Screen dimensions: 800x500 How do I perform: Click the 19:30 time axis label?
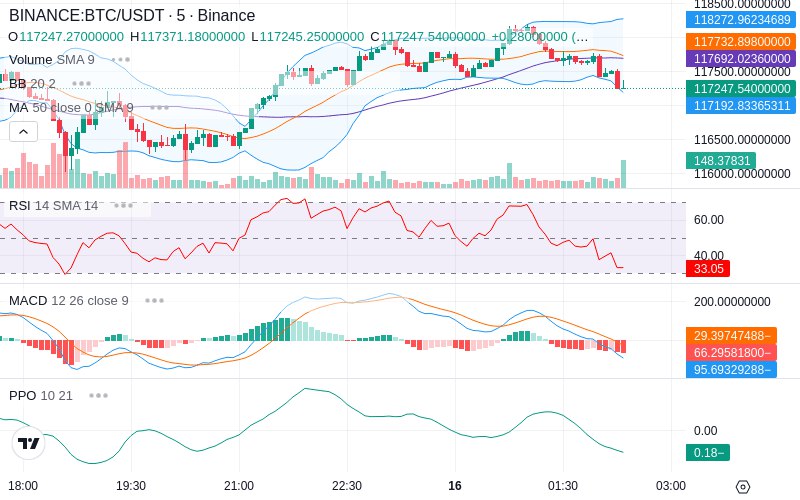pos(131,486)
